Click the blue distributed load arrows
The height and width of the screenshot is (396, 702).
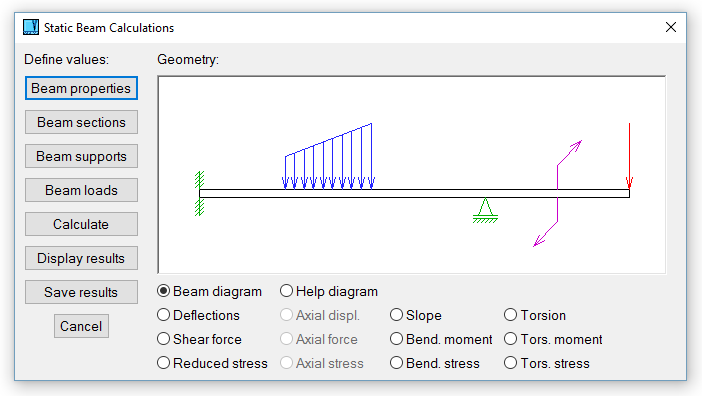click(x=328, y=156)
